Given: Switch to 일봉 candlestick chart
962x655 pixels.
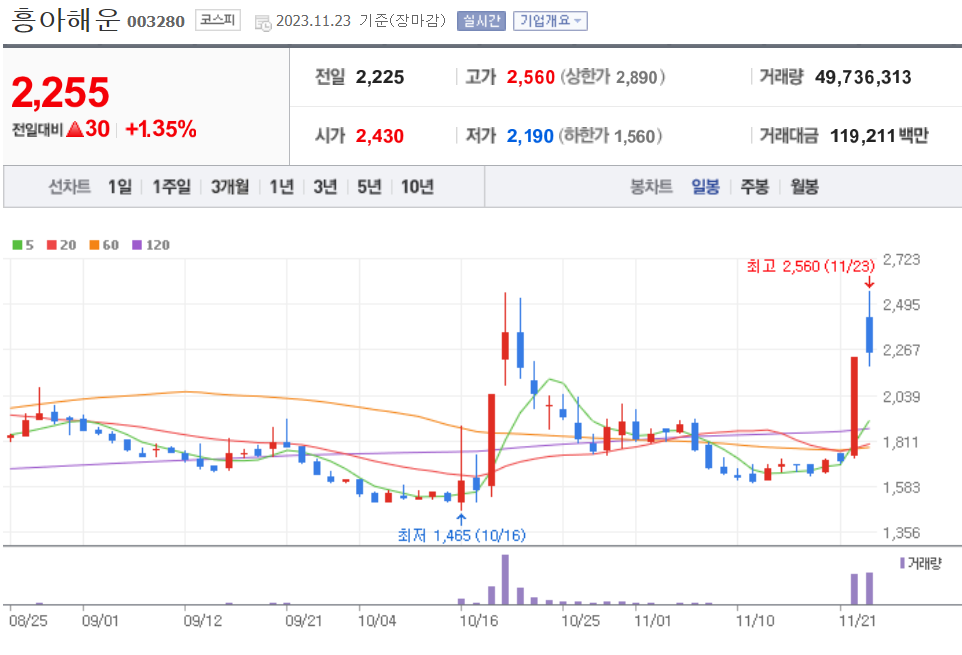Looking at the screenshot, I should (706, 186).
